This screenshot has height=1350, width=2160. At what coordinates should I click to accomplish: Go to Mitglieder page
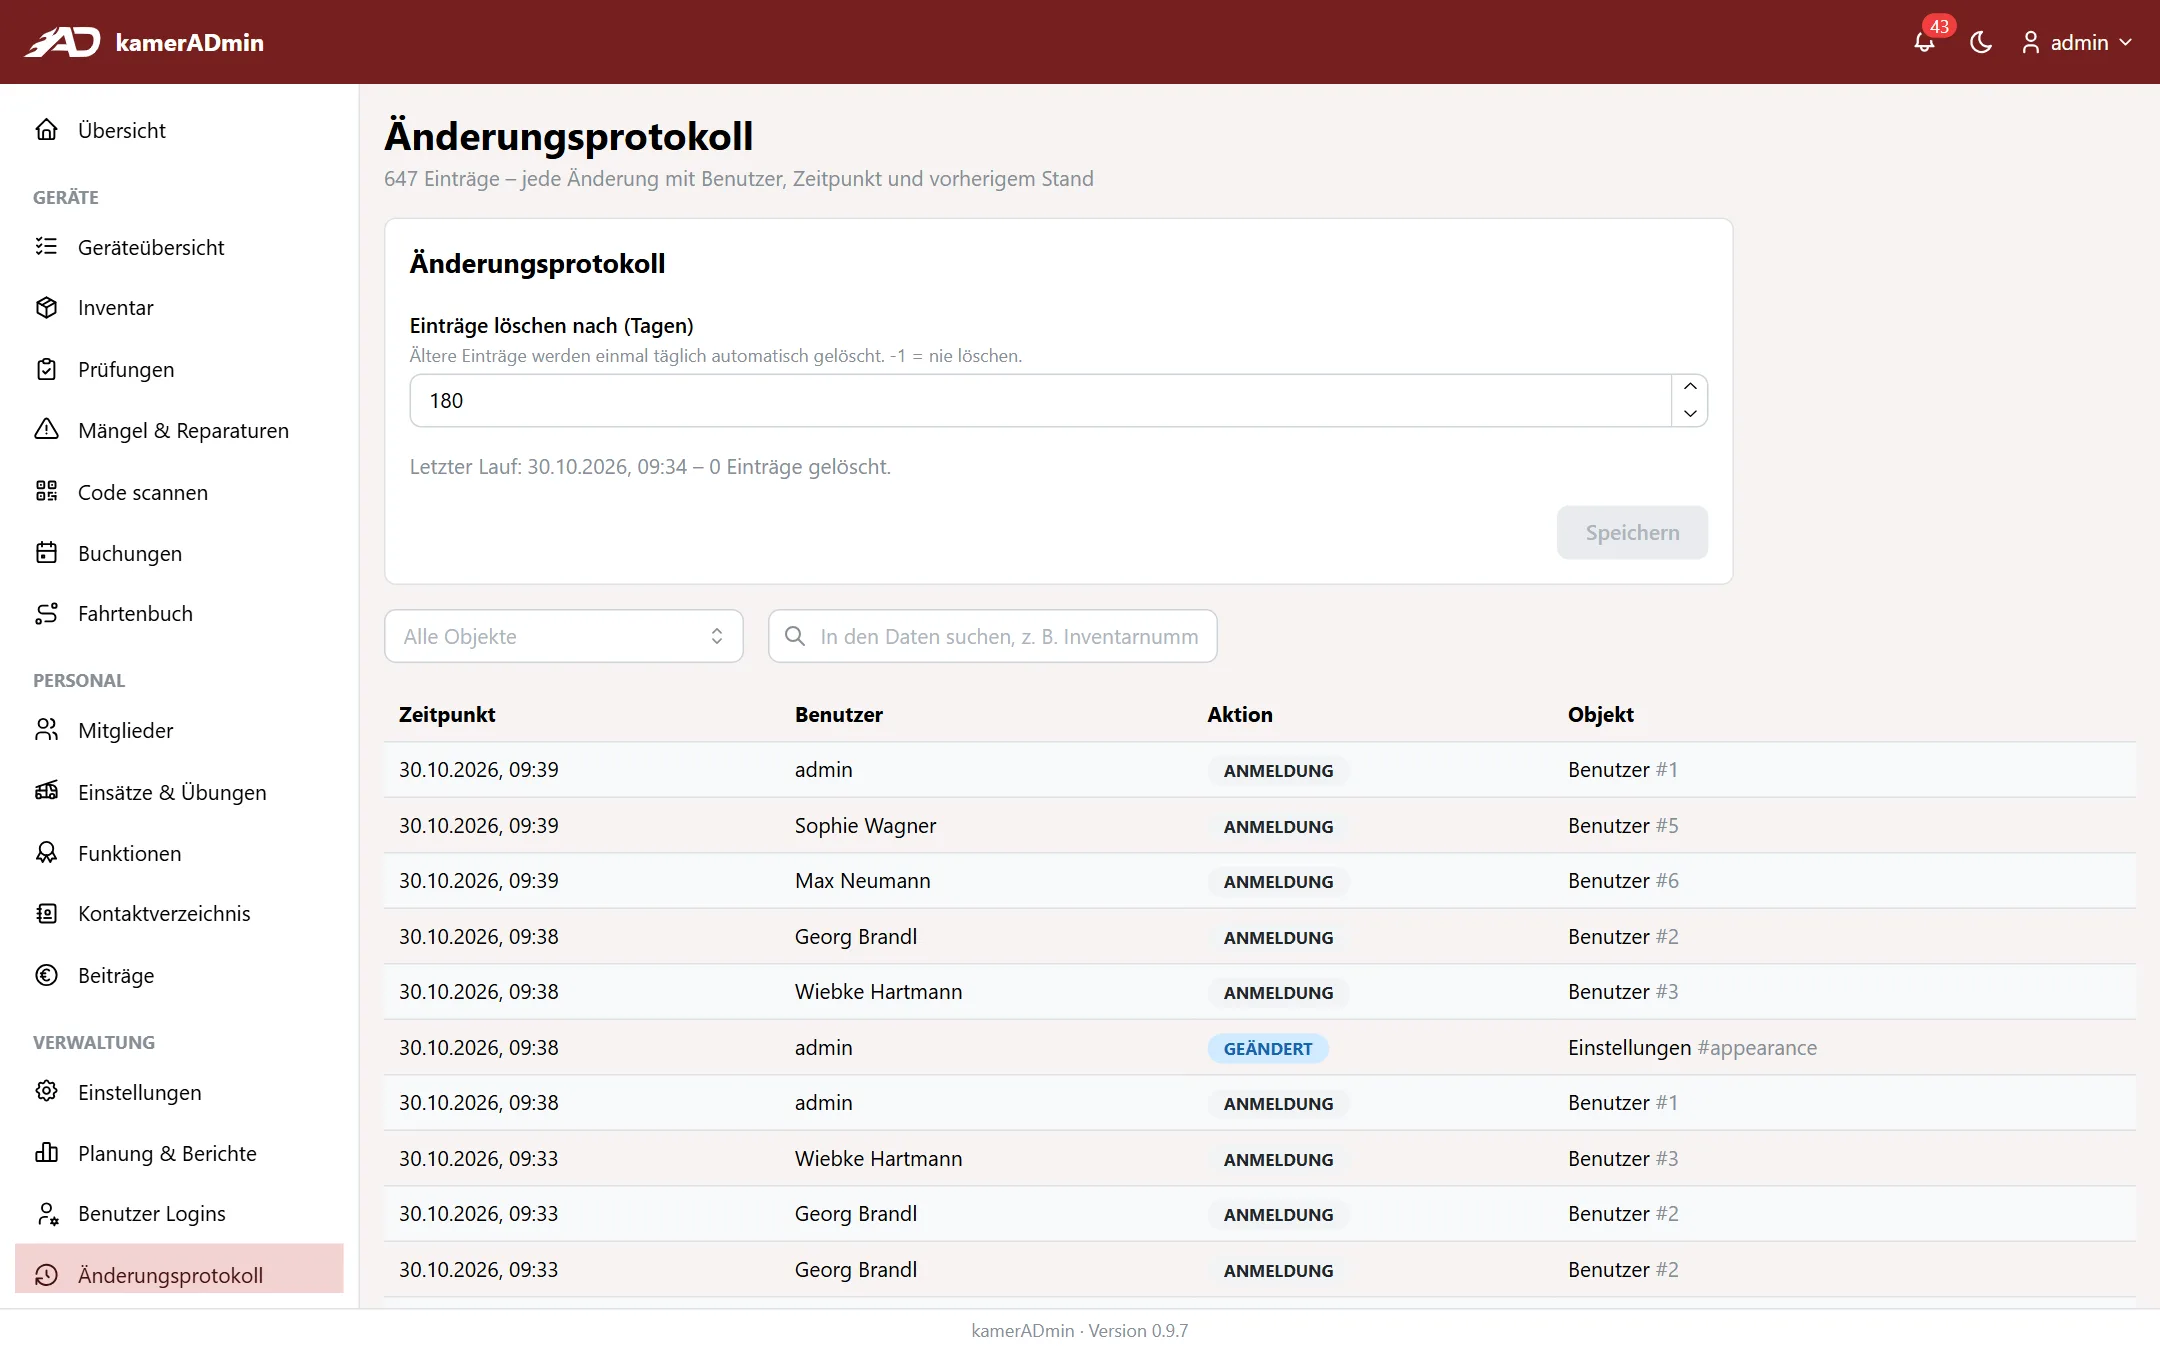click(x=179, y=730)
